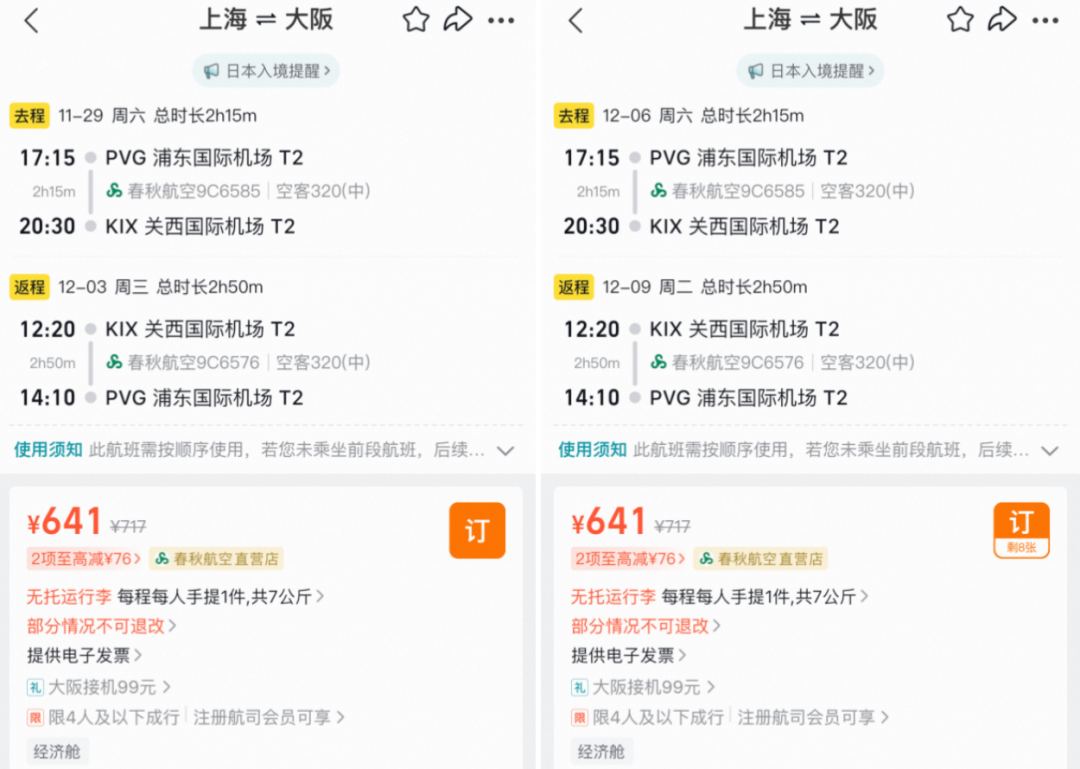1080x769 pixels.
Task: Open the 2项至高减¥76 discount details
Action: [x=85, y=558]
